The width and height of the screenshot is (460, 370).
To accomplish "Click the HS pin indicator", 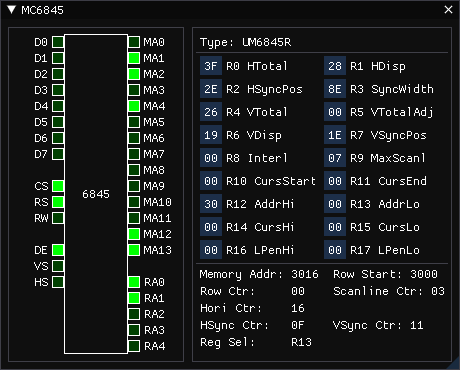I will 58,282.
